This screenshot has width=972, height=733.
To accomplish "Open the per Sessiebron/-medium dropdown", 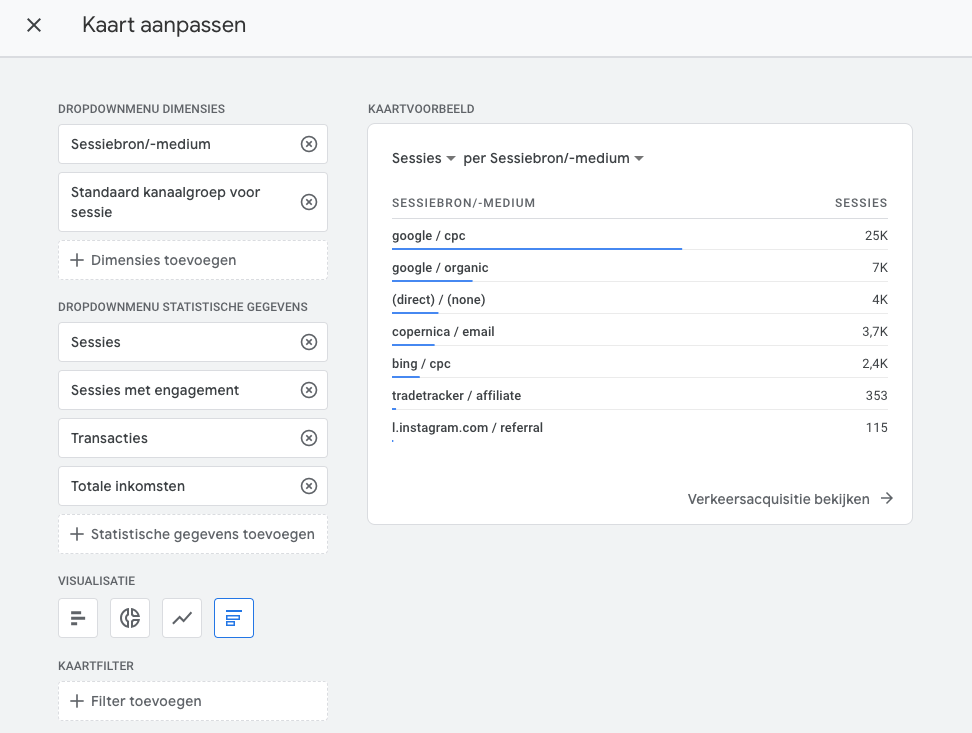I will [x=553, y=158].
